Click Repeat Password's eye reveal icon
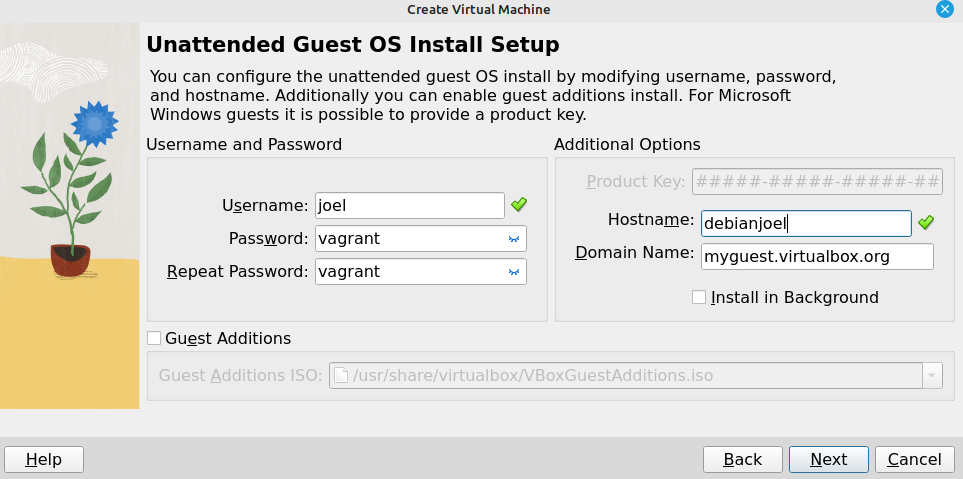This screenshot has height=479, width=963. 514,271
